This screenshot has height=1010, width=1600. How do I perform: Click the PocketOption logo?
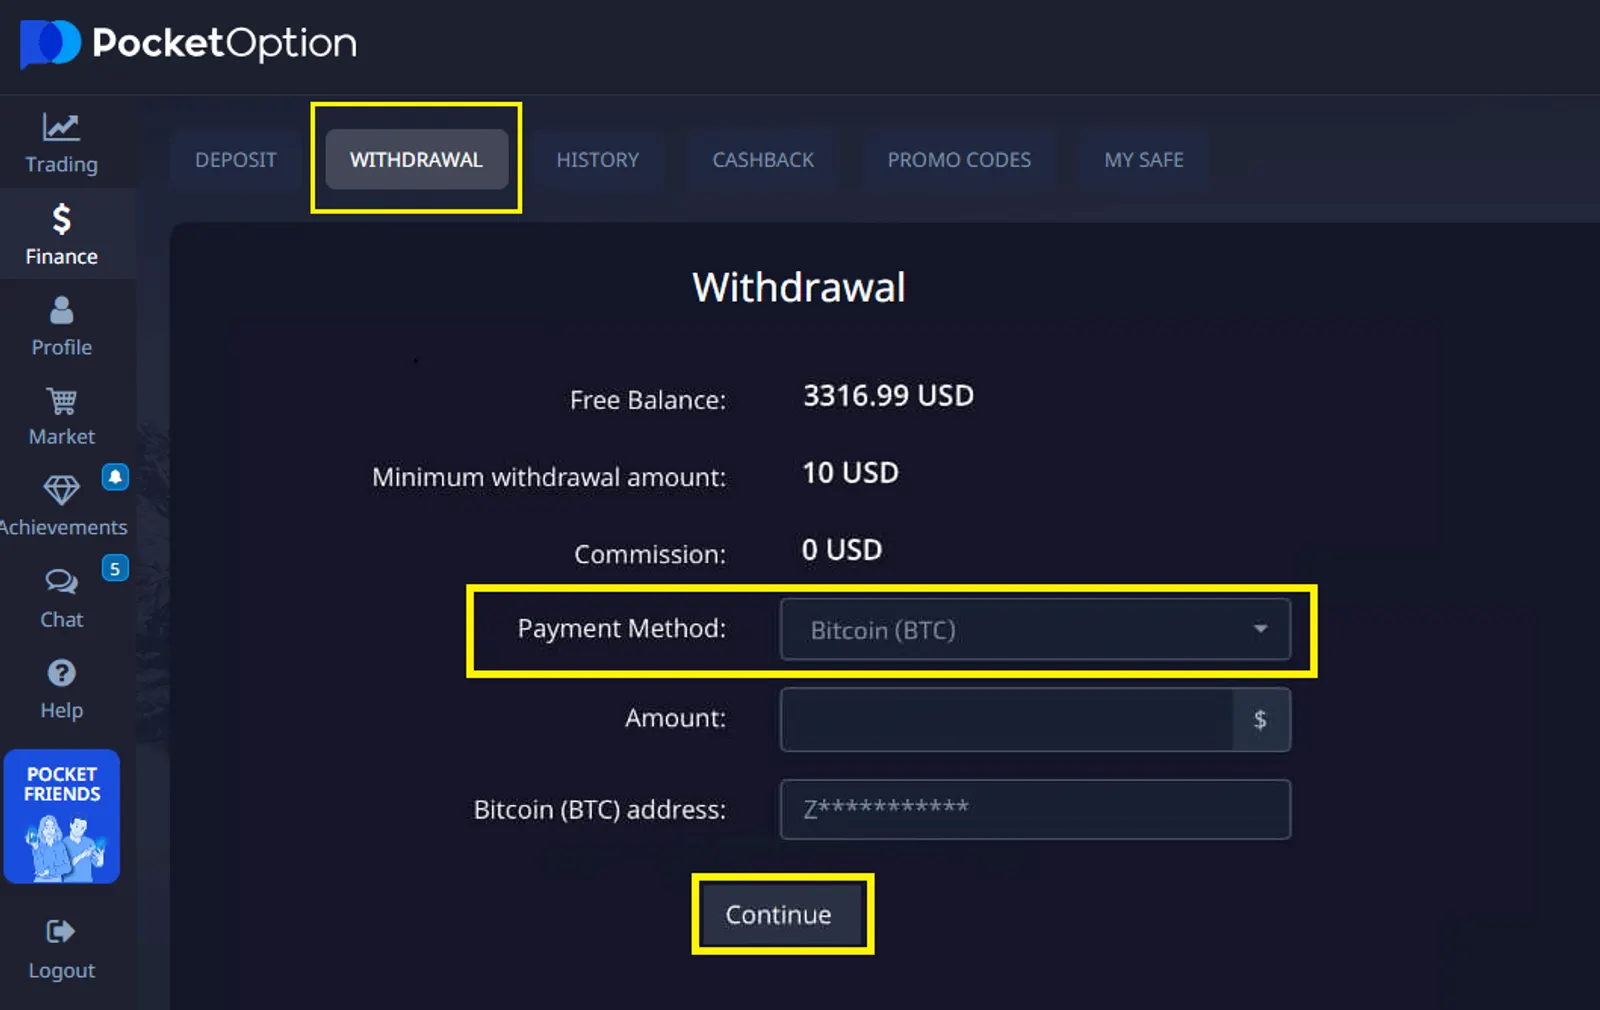[188, 44]
